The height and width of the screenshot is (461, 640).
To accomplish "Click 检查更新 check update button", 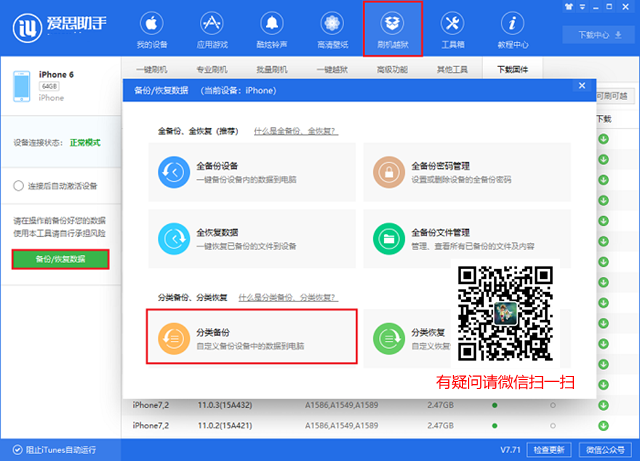I will tap(549, 450).
